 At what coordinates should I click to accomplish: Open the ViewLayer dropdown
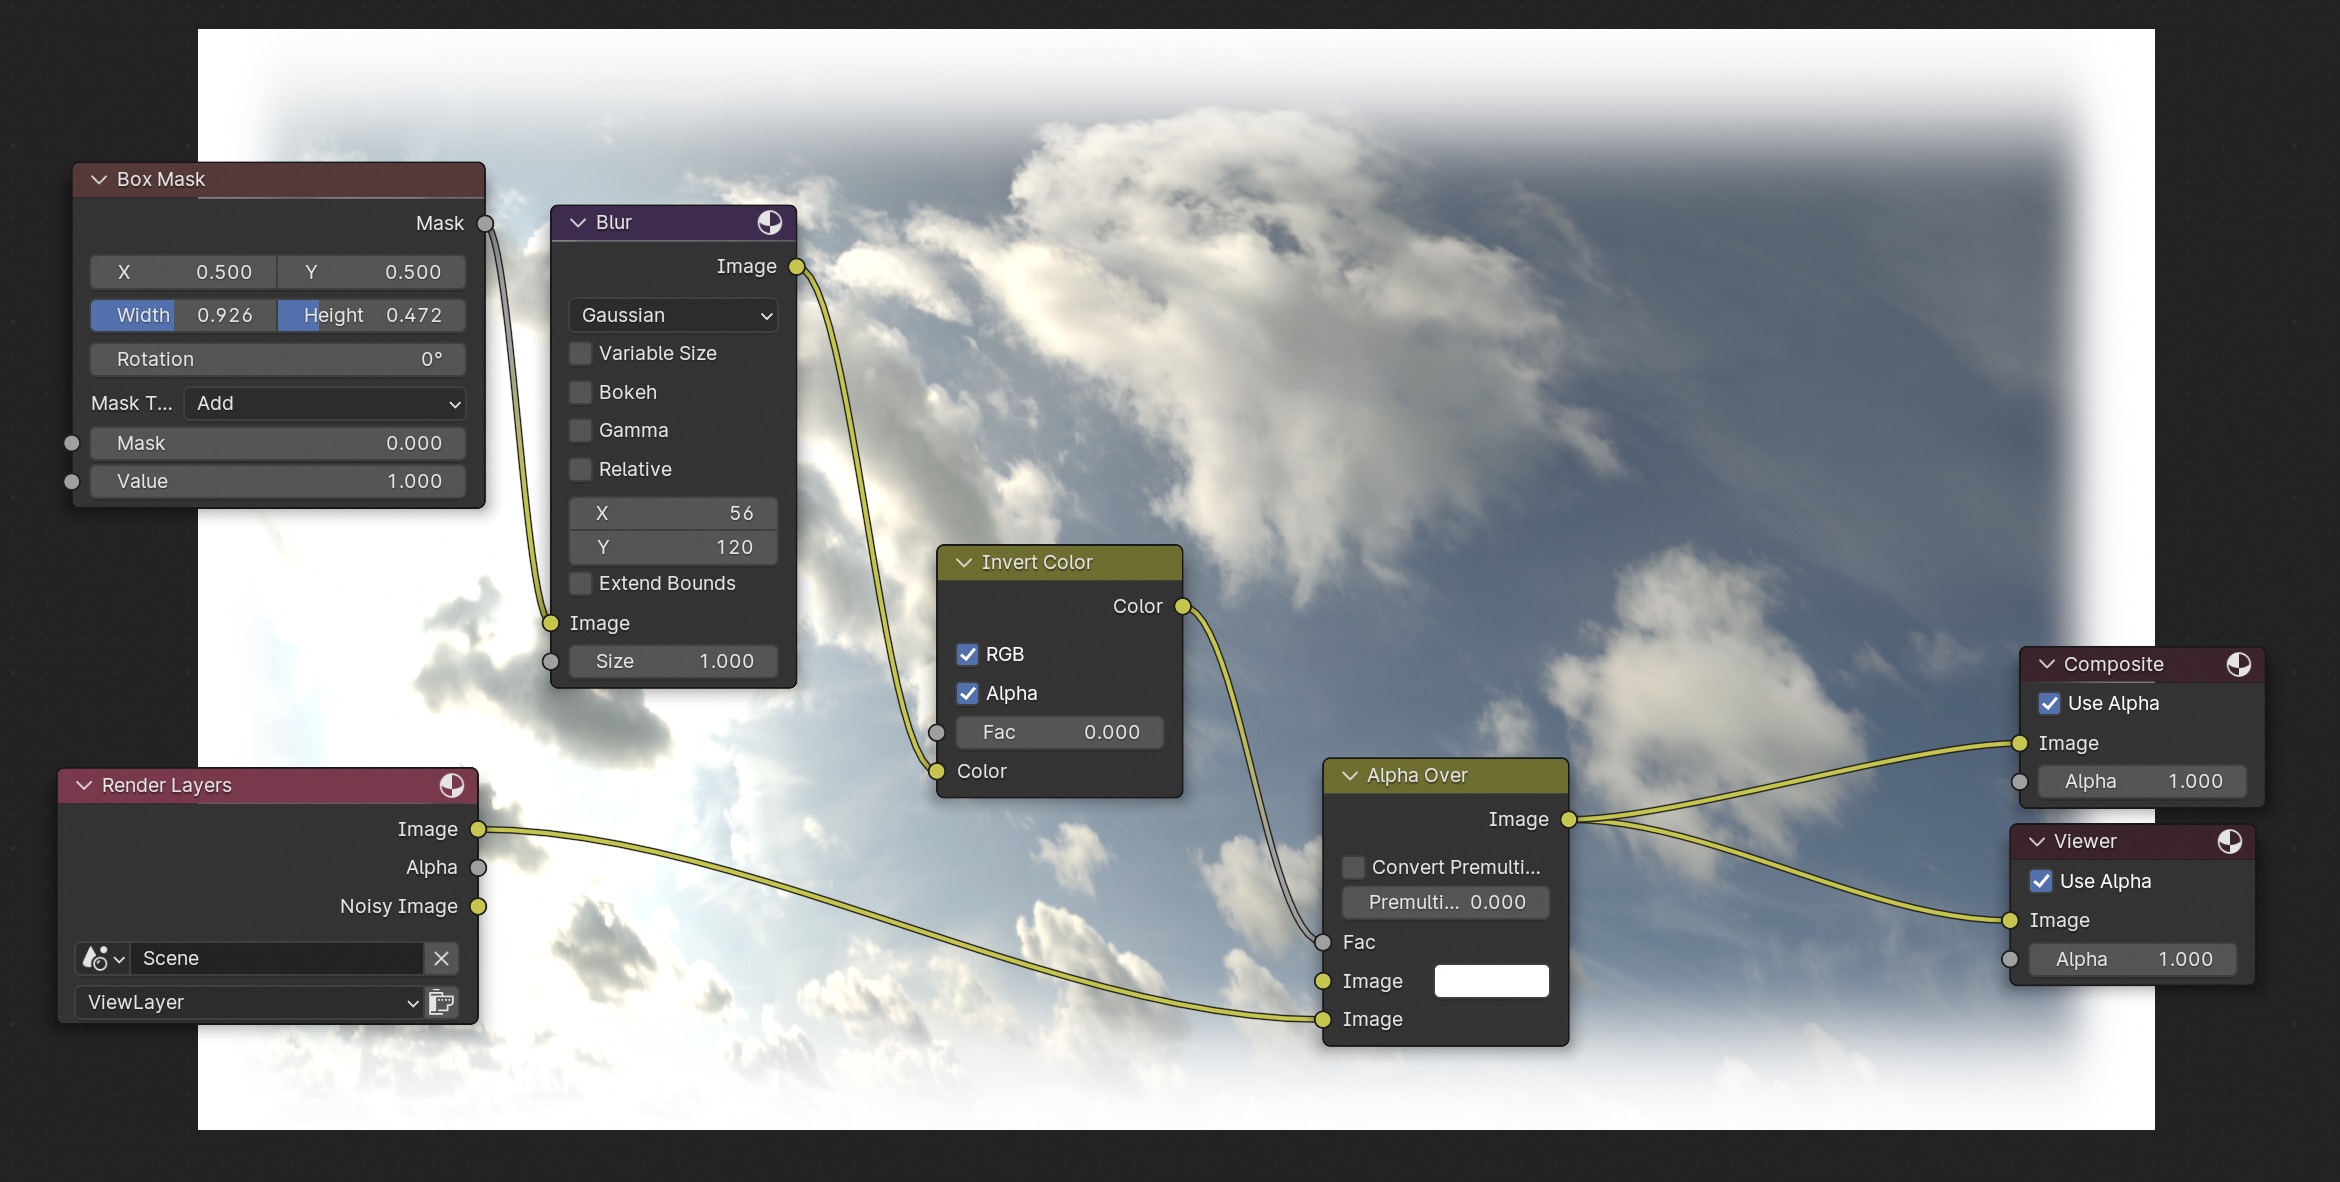point(248,1002)
